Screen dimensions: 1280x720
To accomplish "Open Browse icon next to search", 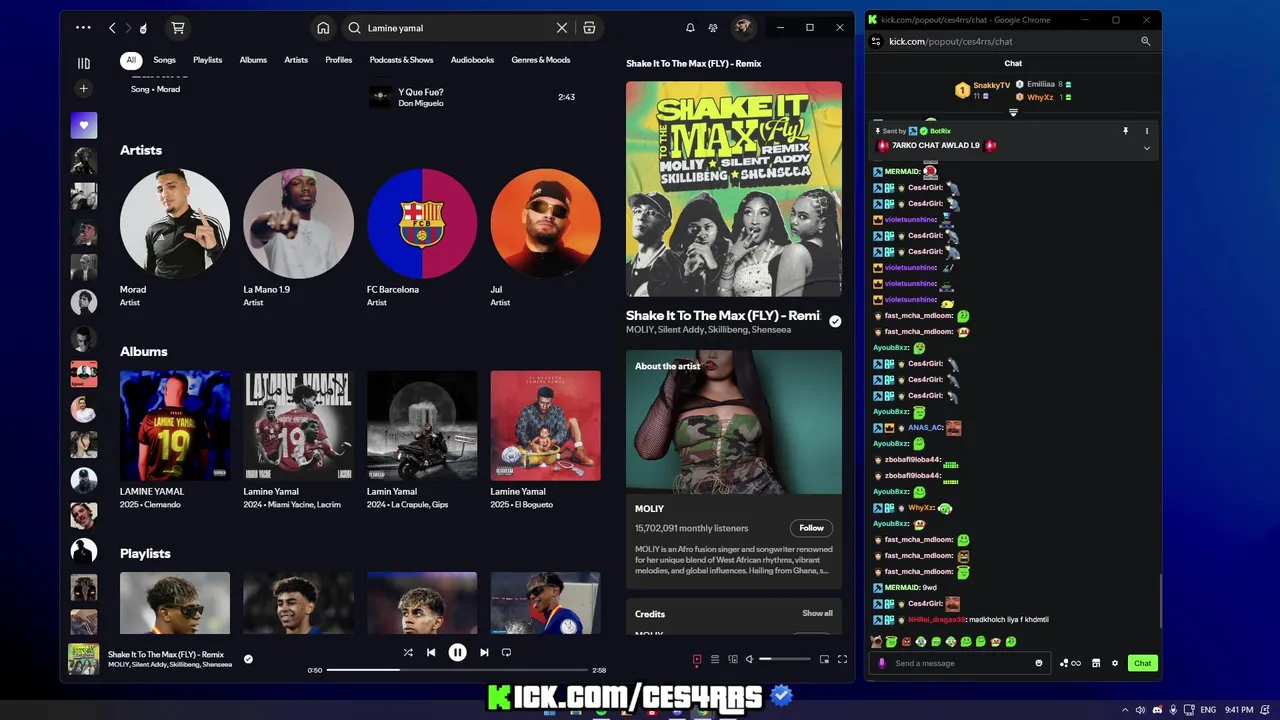I will [x=589, y=28].
